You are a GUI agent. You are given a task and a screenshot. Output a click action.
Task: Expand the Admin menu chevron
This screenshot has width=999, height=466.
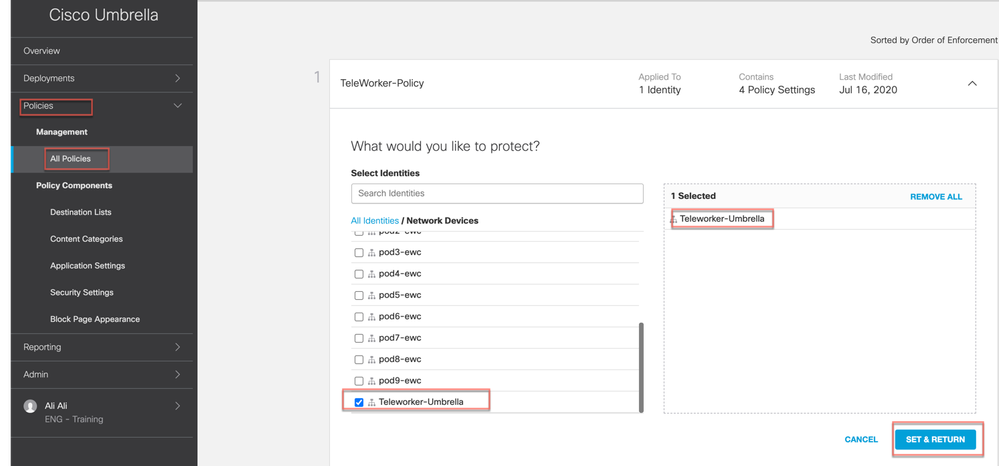(178, 375)
